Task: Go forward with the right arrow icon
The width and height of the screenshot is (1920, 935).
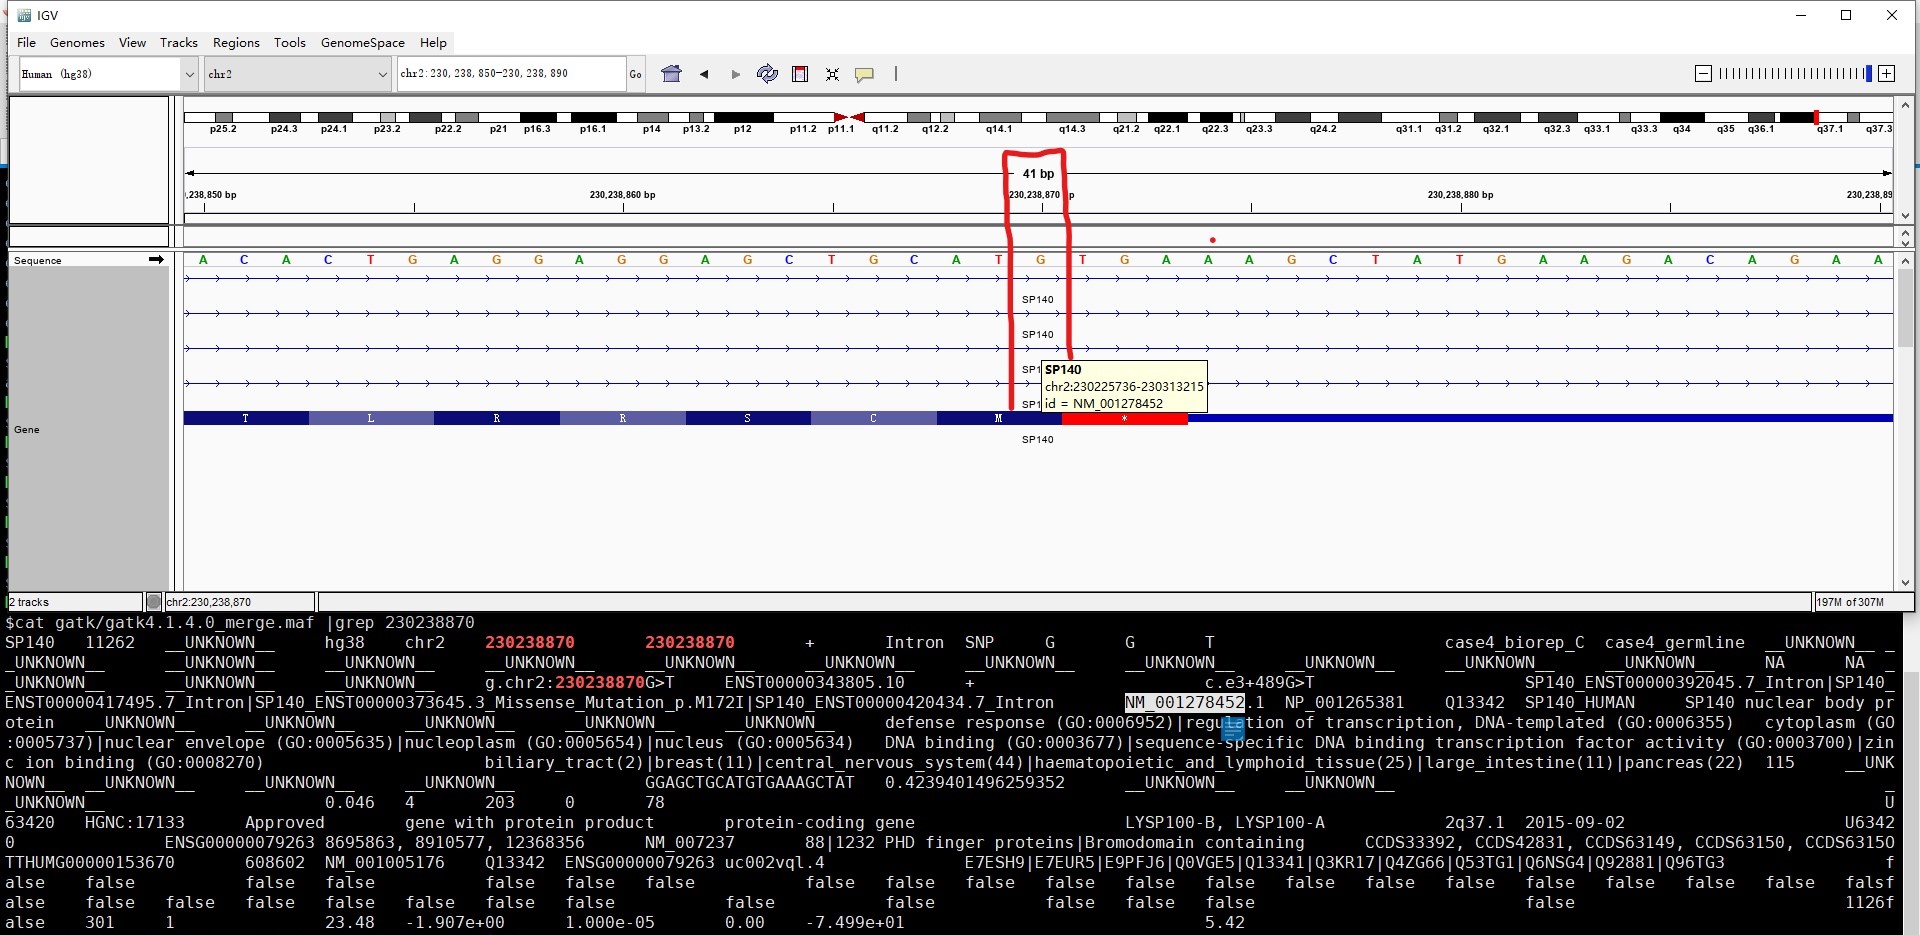Action: point(736,74)
